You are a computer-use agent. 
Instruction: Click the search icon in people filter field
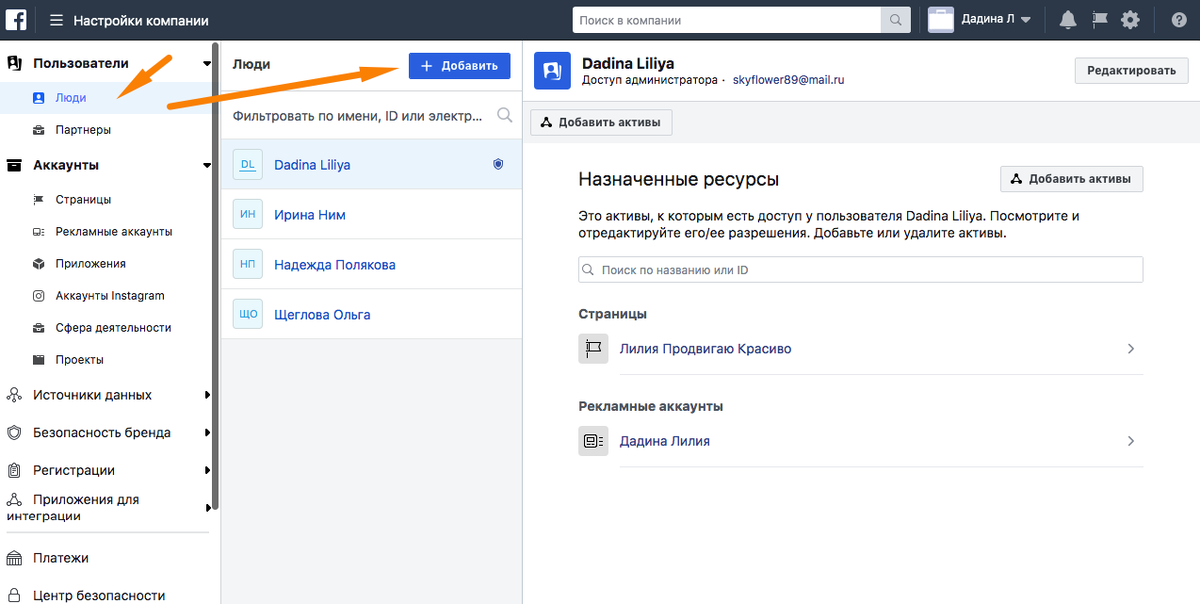tap(504, 115)
